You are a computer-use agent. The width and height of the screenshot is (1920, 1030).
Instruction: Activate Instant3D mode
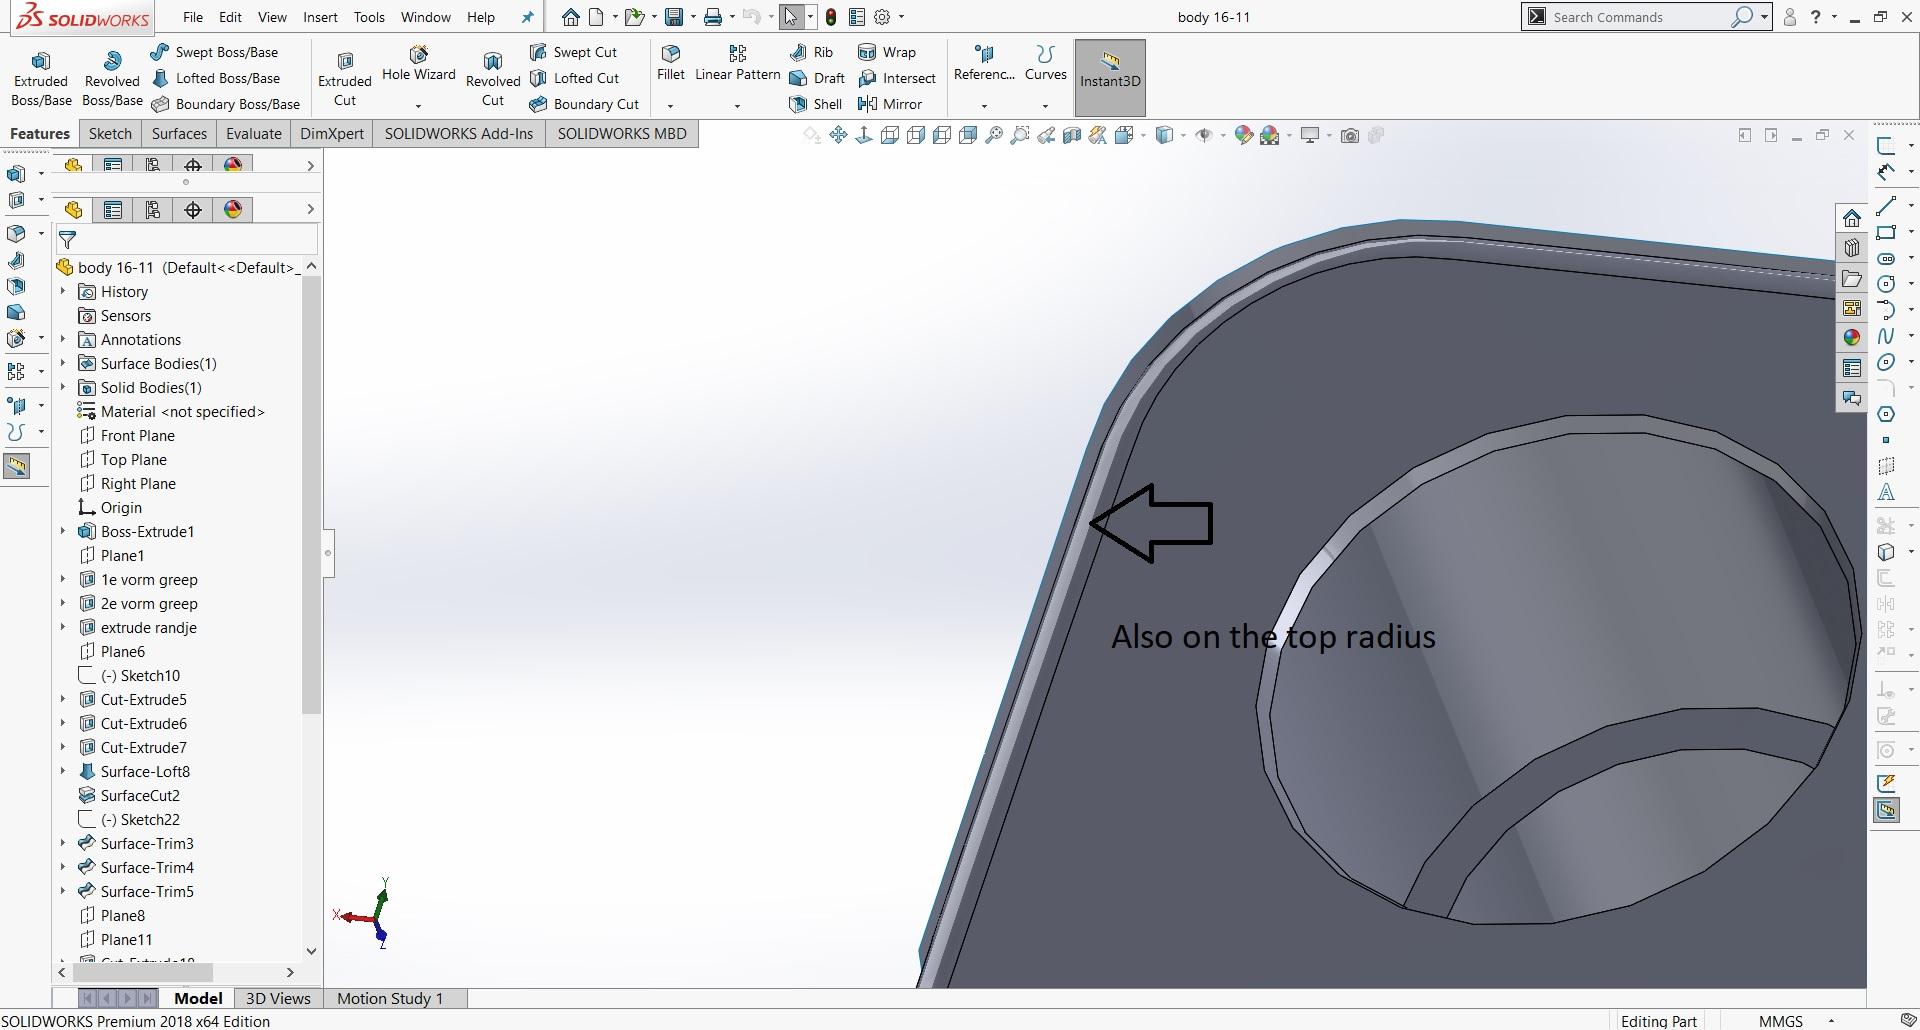tap(1109, 77)
